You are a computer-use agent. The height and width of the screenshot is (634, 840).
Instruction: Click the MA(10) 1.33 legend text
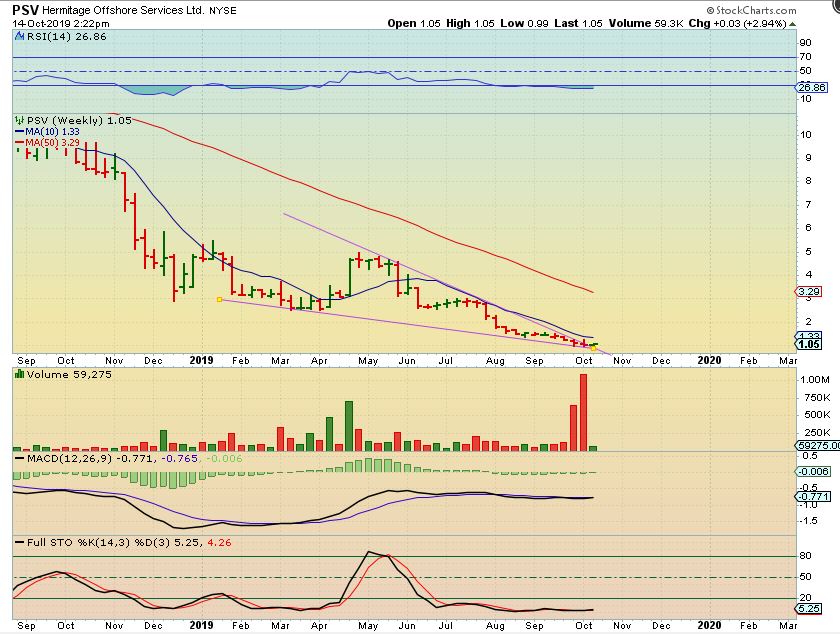[x=52, y=131]
